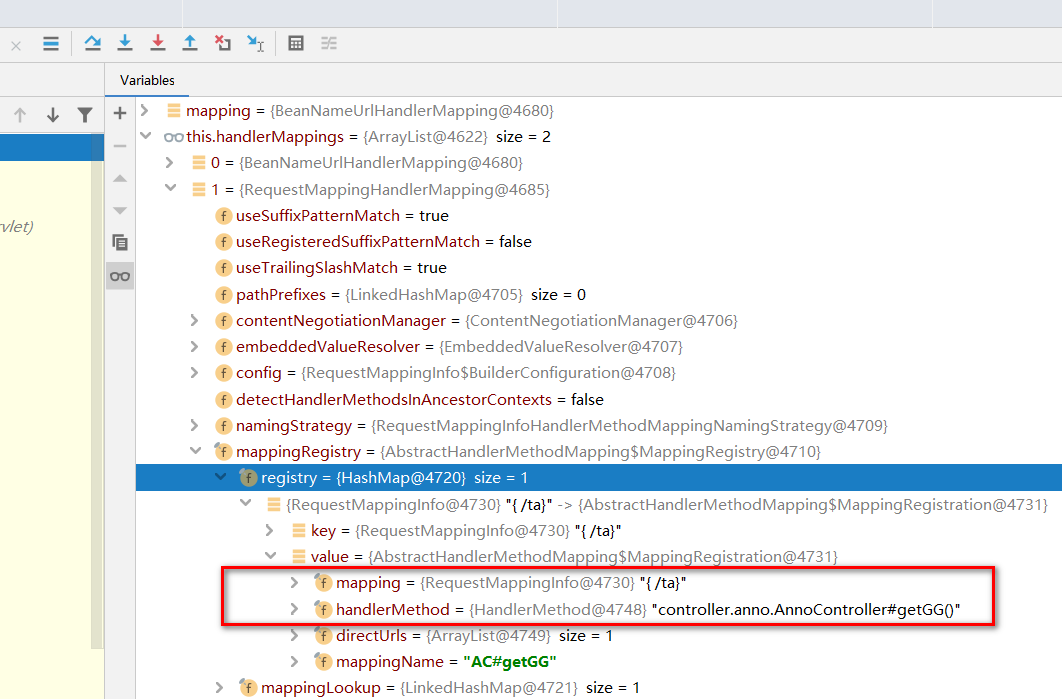Go to next frame with down arrow
Viewport: 1062px width, 699px height.
[x=53, y=115]
